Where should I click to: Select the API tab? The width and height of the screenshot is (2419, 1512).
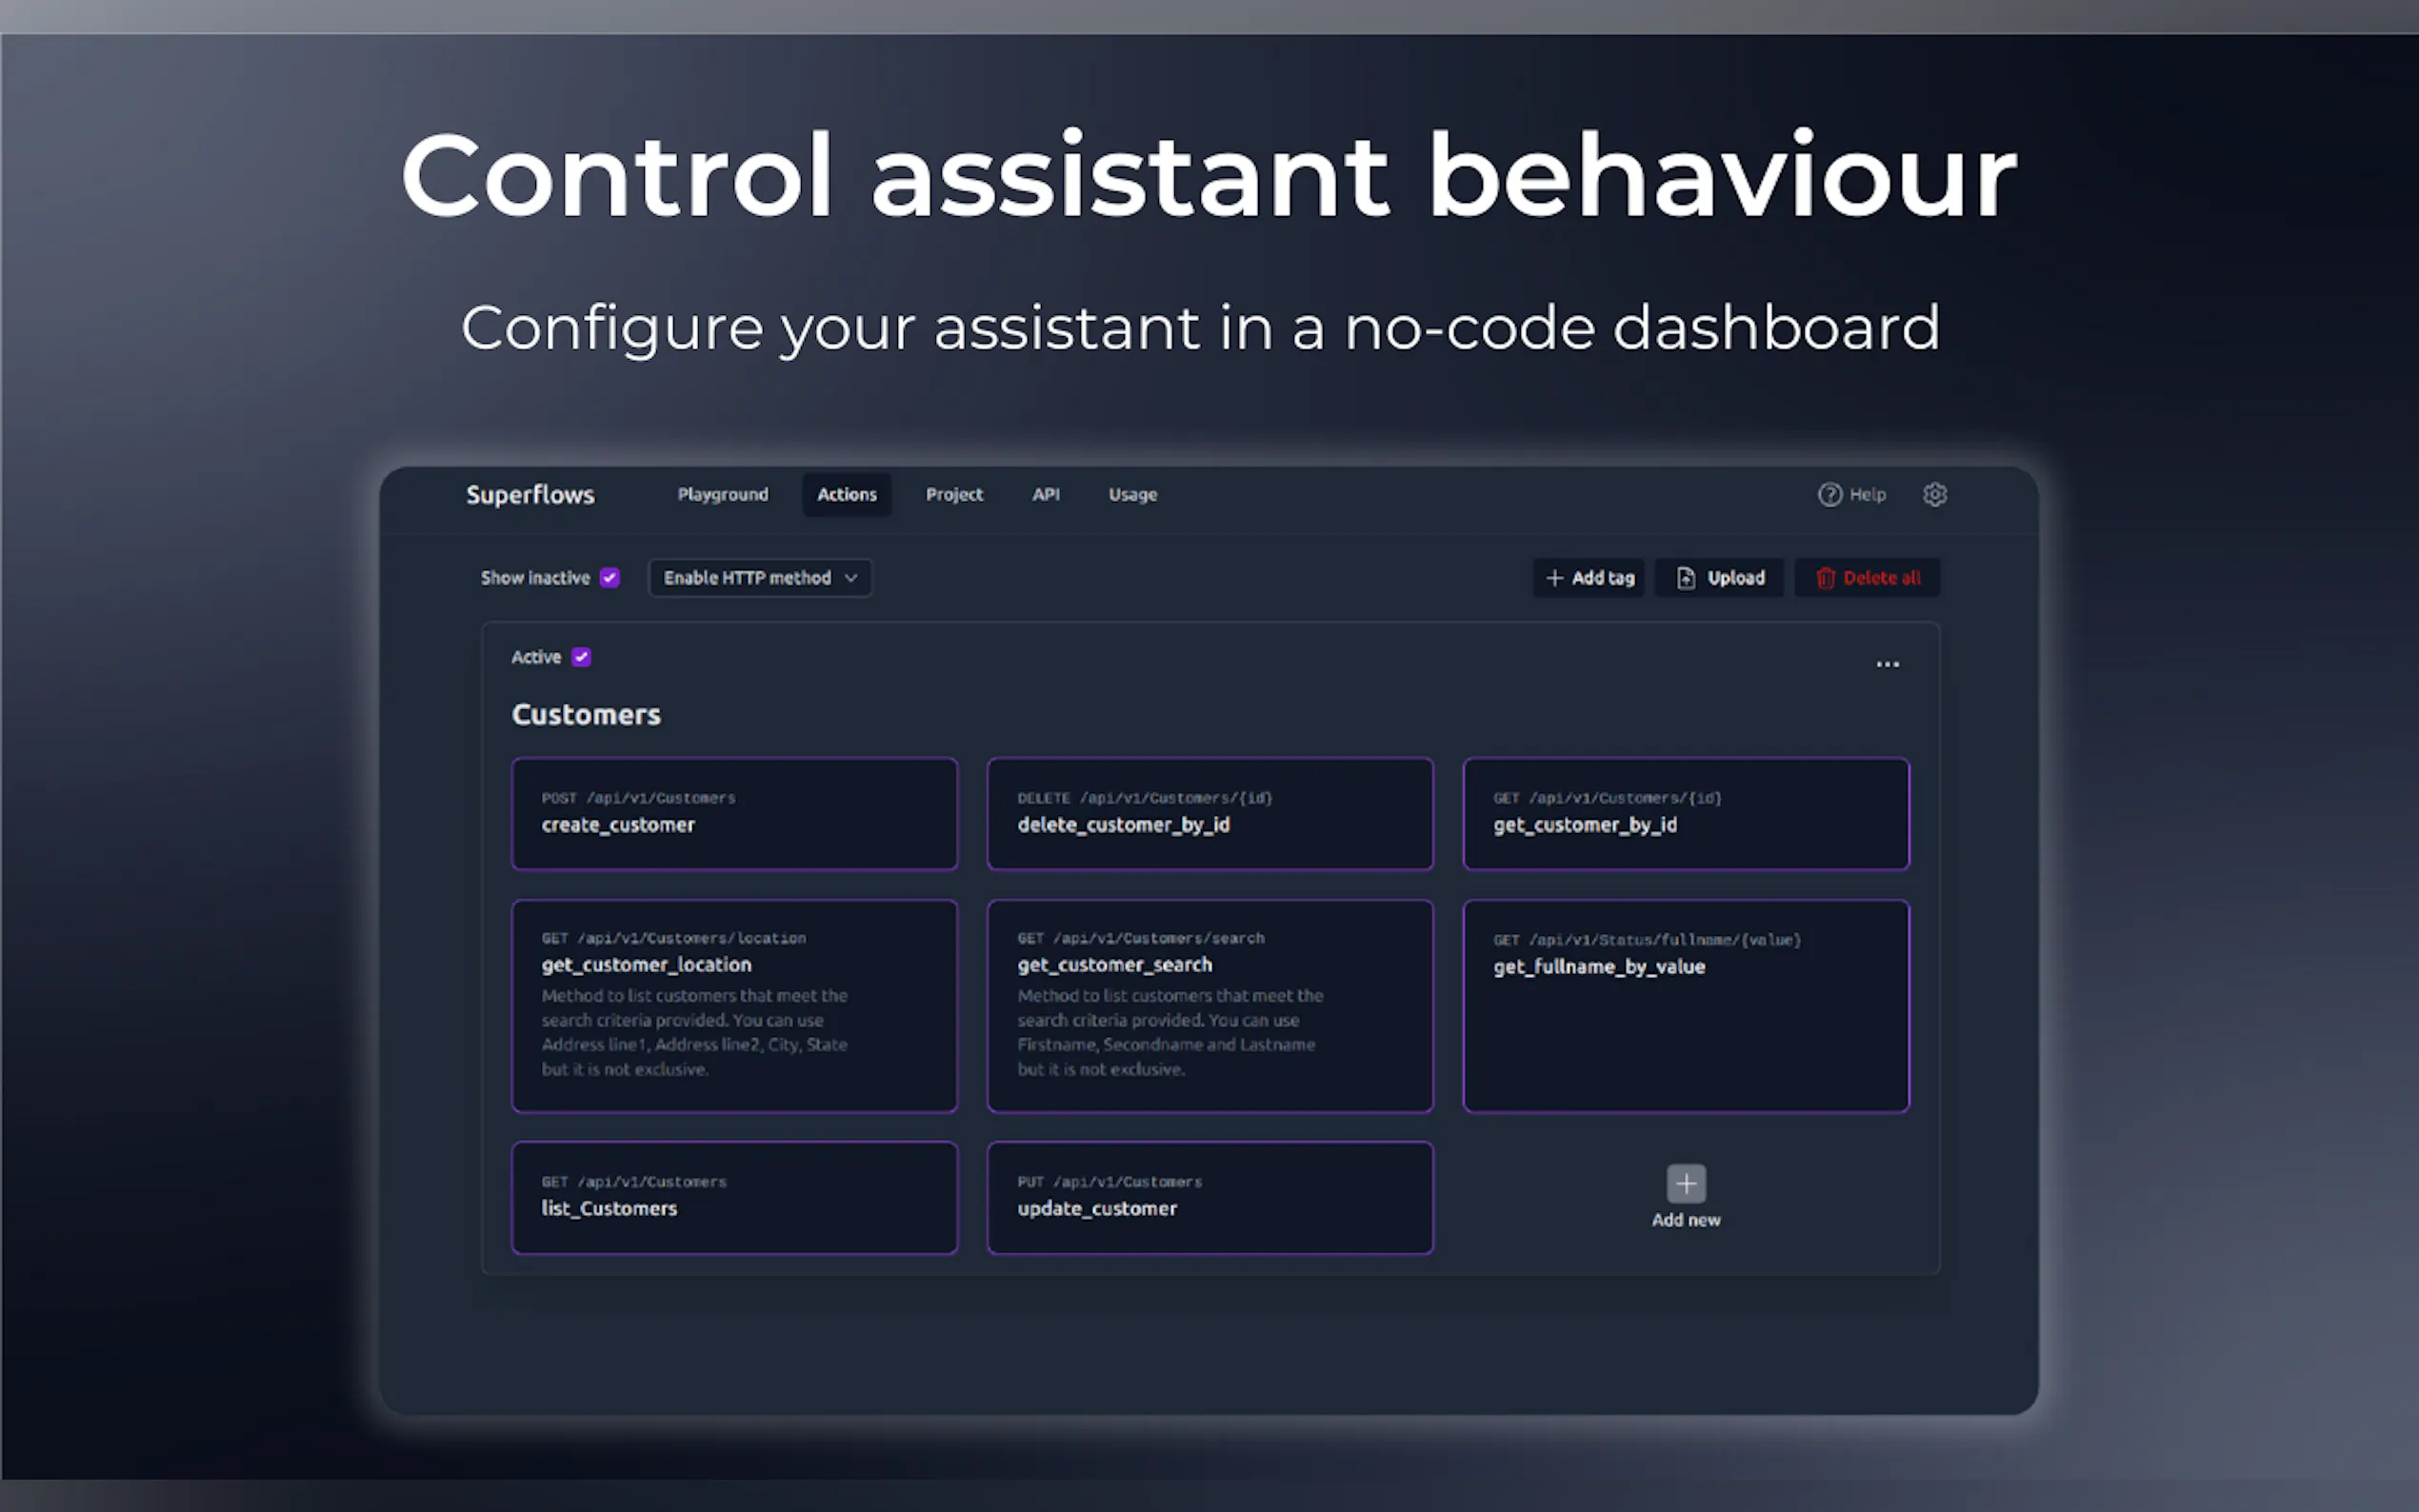click(1045, 494)
